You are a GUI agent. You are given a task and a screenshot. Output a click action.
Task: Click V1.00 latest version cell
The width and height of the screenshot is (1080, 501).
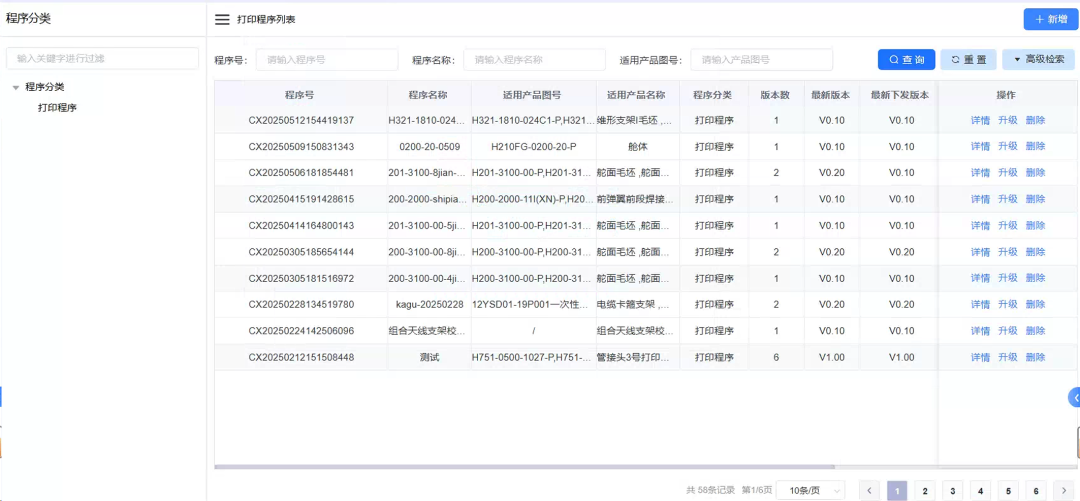click(831, 357)
